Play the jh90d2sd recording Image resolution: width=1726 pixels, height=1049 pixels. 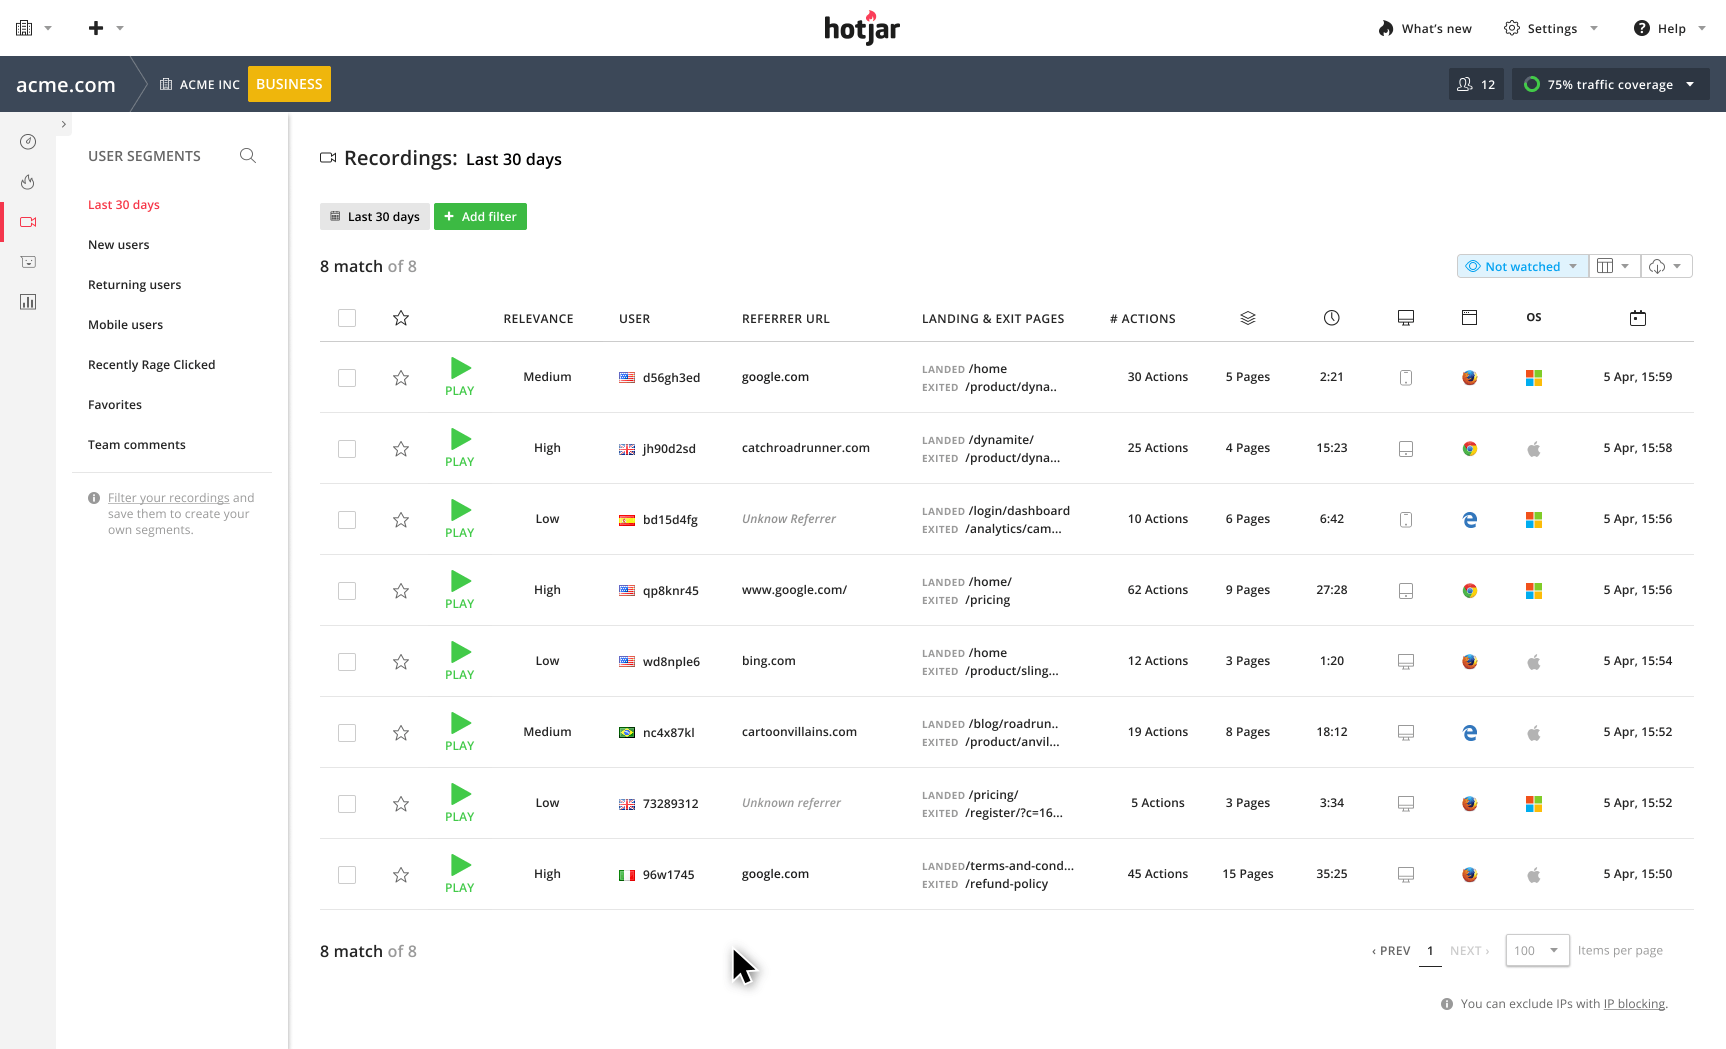[x=460, y=447]
